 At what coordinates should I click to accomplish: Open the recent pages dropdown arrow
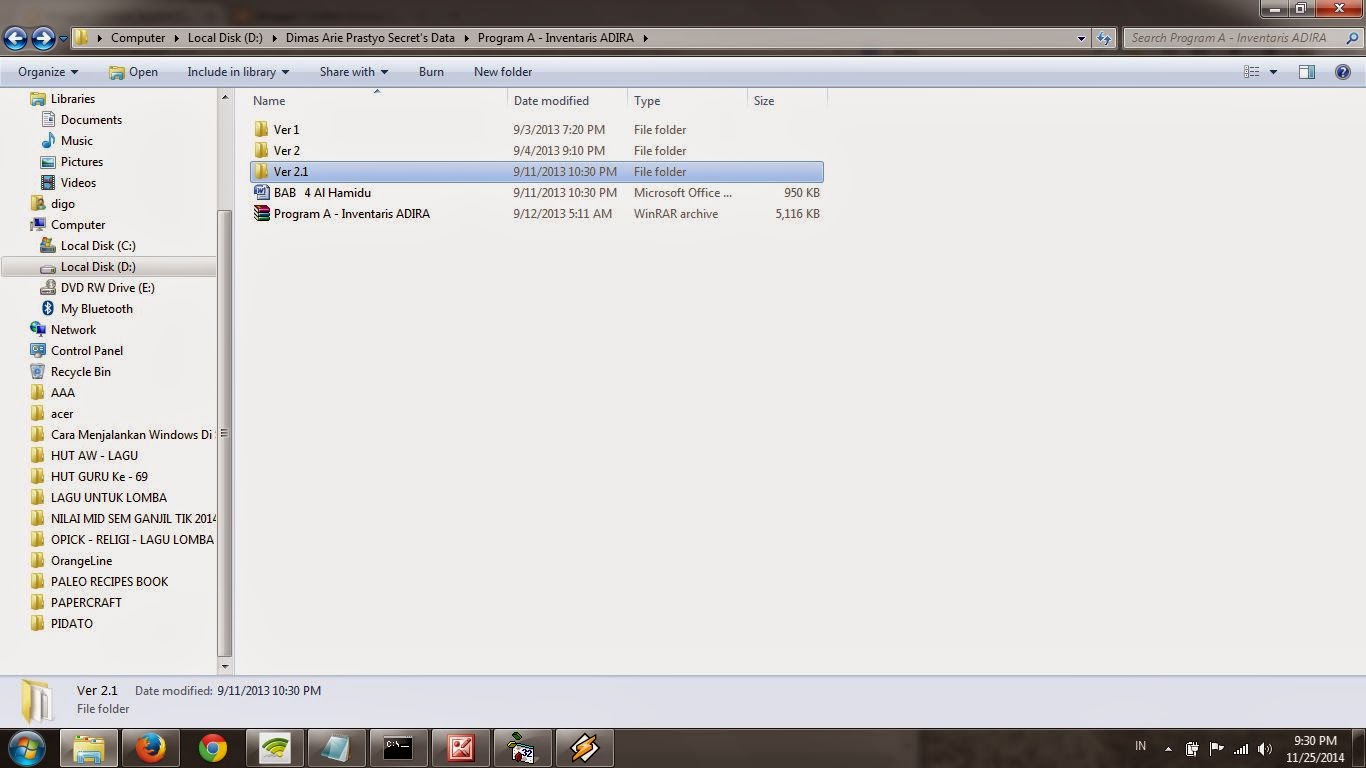tap(63, 39)
